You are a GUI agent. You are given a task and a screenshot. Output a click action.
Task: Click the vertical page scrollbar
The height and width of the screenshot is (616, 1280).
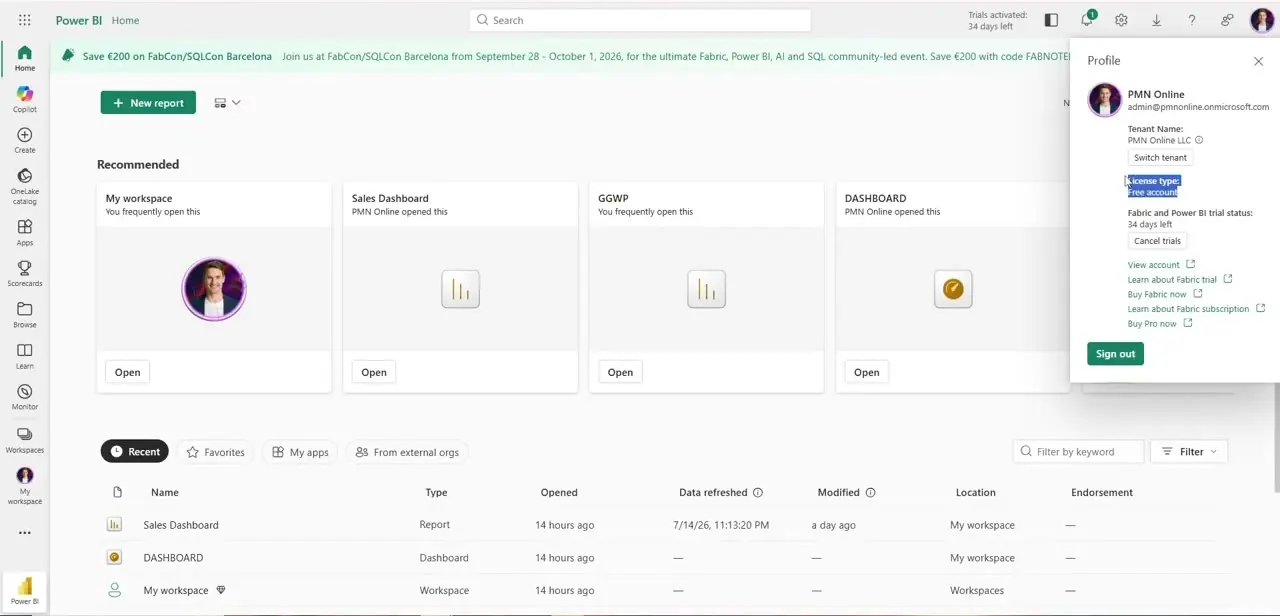coord(1276,437)
